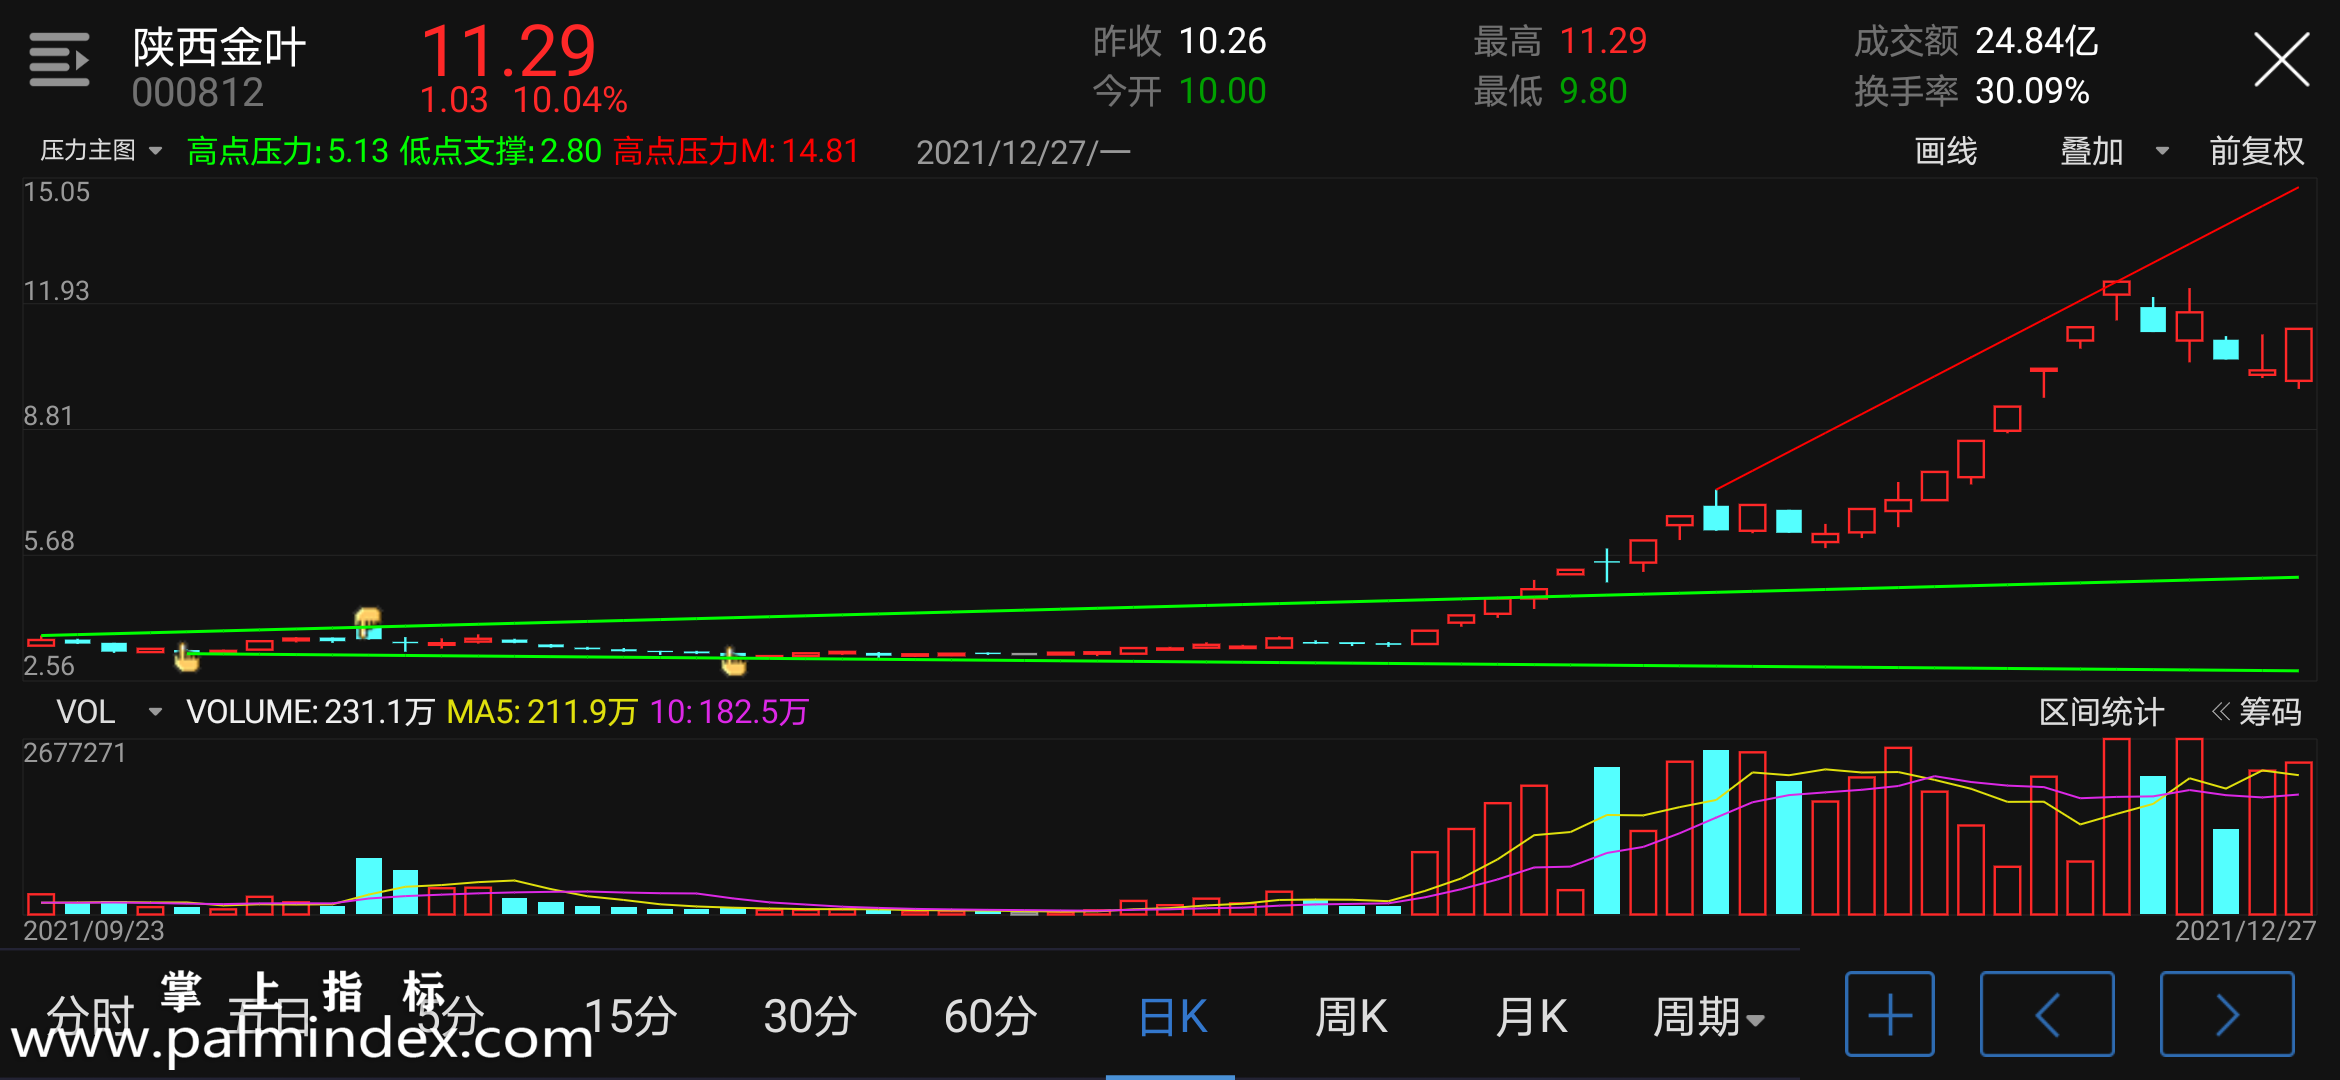This screenshot has width=2340, height=1080.
Task: Click 最低 value 9.80
Action: tap(1593, 91)
